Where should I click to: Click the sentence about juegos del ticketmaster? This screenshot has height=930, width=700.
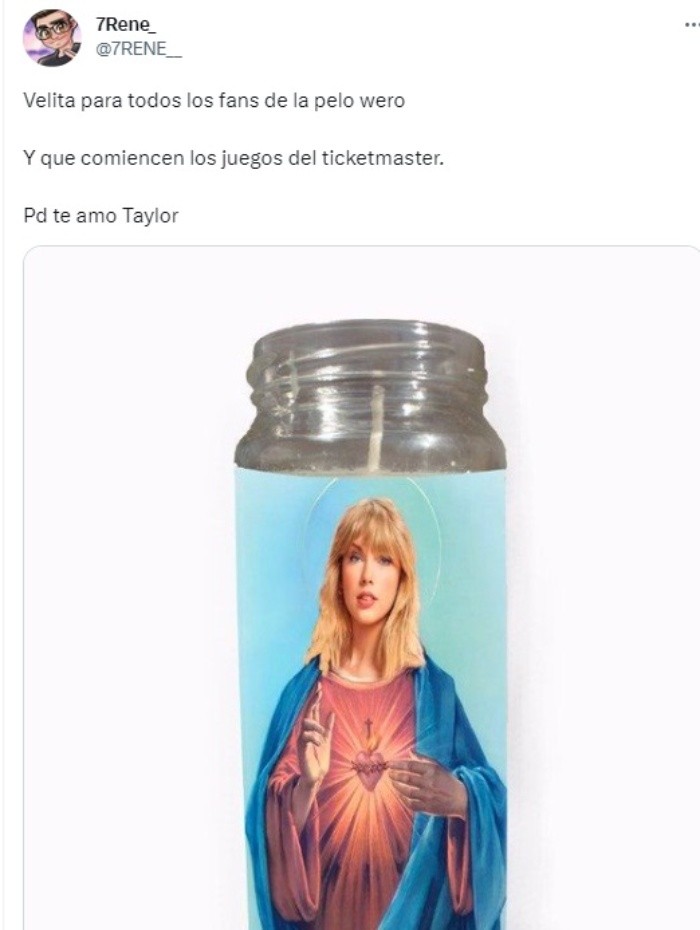pyautogui.click(x=233, y=158)
